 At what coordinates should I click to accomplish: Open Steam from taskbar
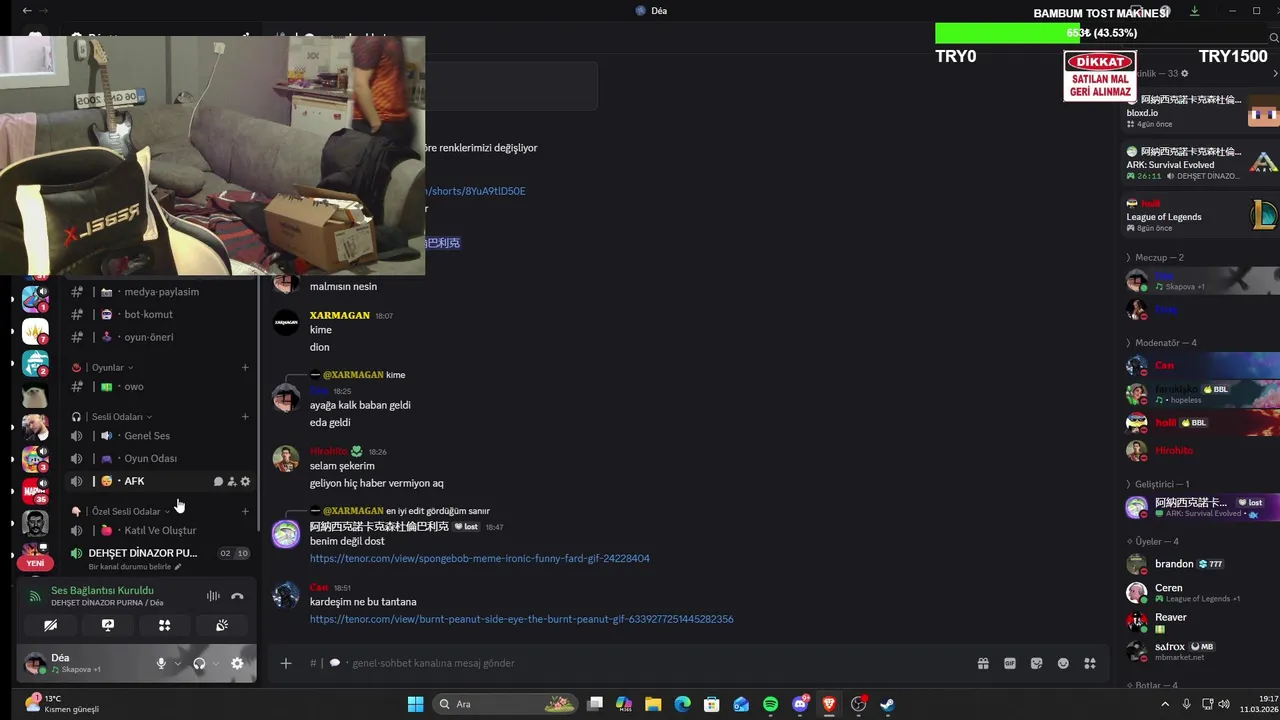click(887, 704)
